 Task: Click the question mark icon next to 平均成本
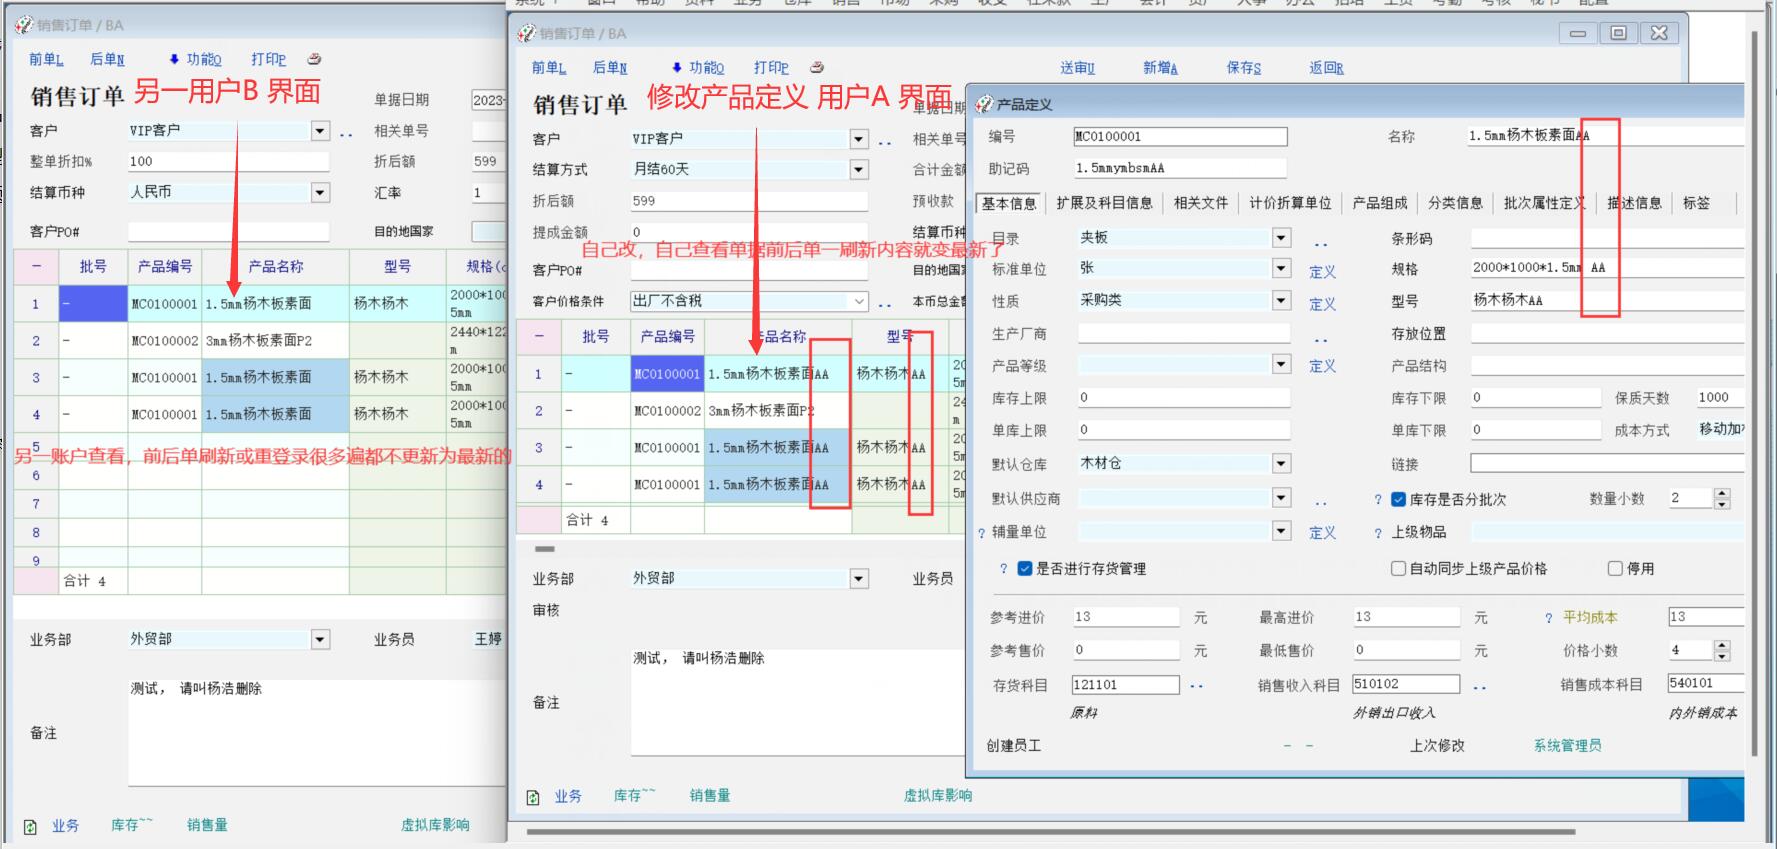[1549, 618]
